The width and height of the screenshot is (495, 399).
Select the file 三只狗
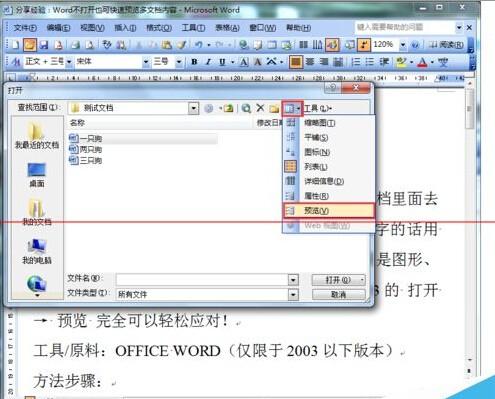pos(86,160)
